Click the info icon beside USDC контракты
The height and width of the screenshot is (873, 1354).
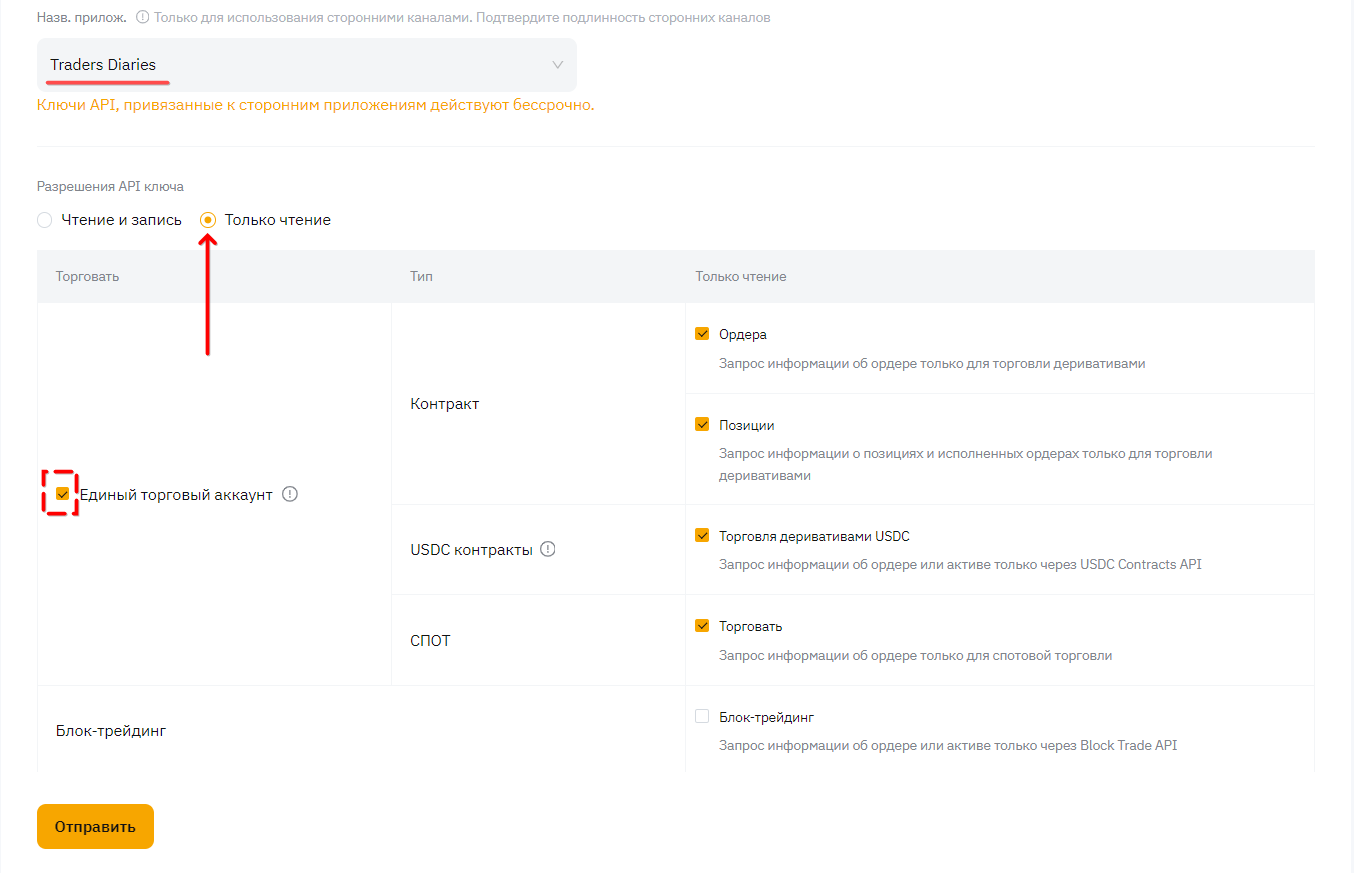tap(547, 549)
